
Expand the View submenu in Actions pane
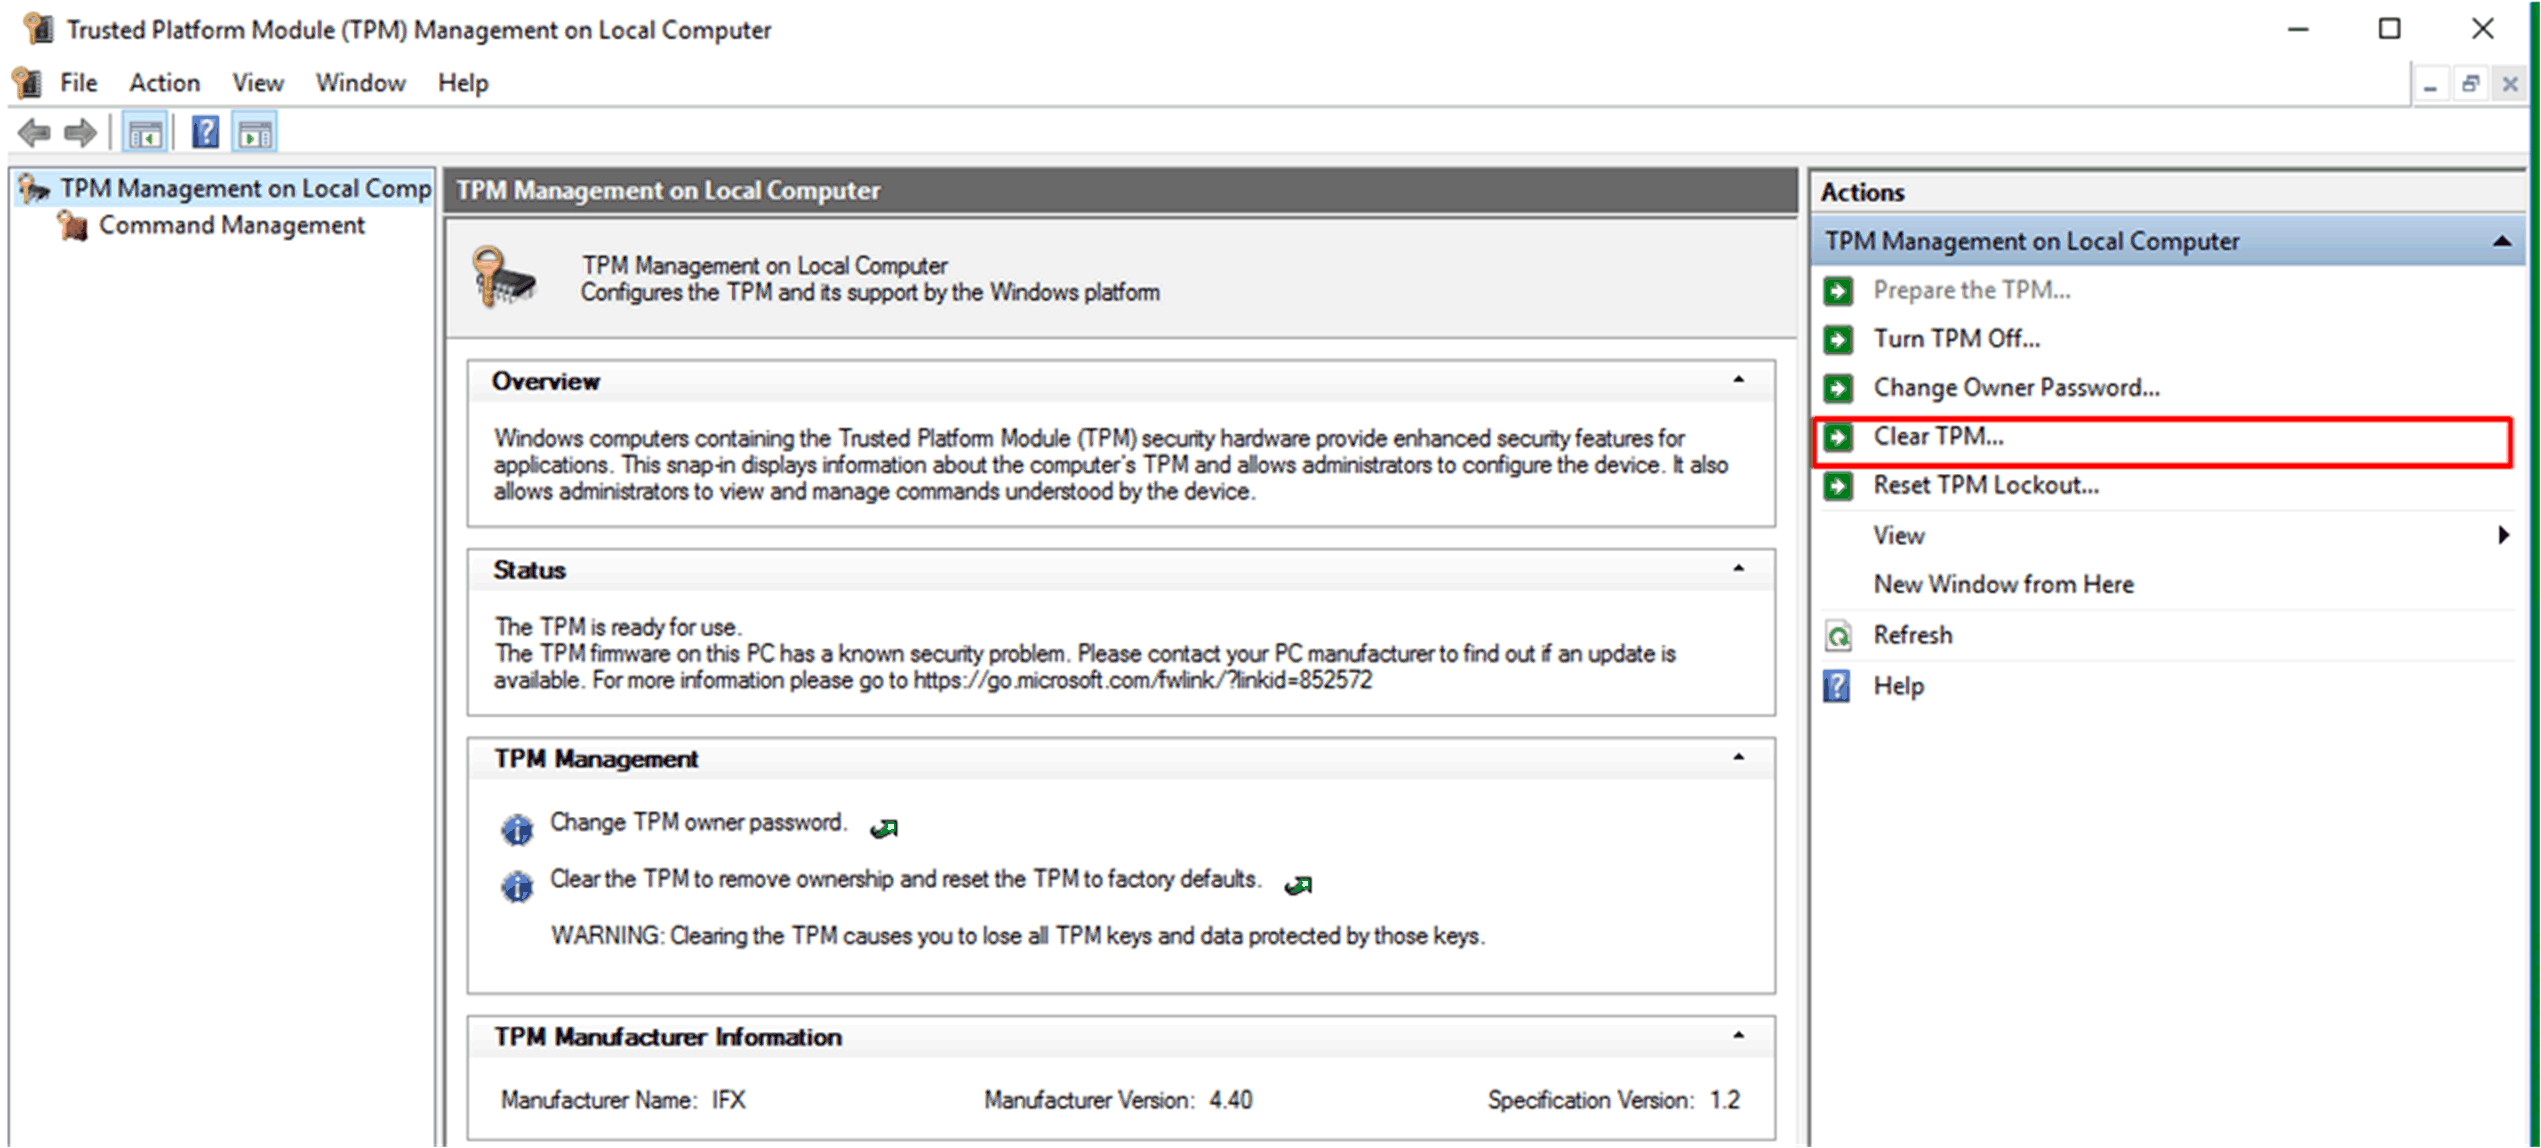tap(2502, 535)
